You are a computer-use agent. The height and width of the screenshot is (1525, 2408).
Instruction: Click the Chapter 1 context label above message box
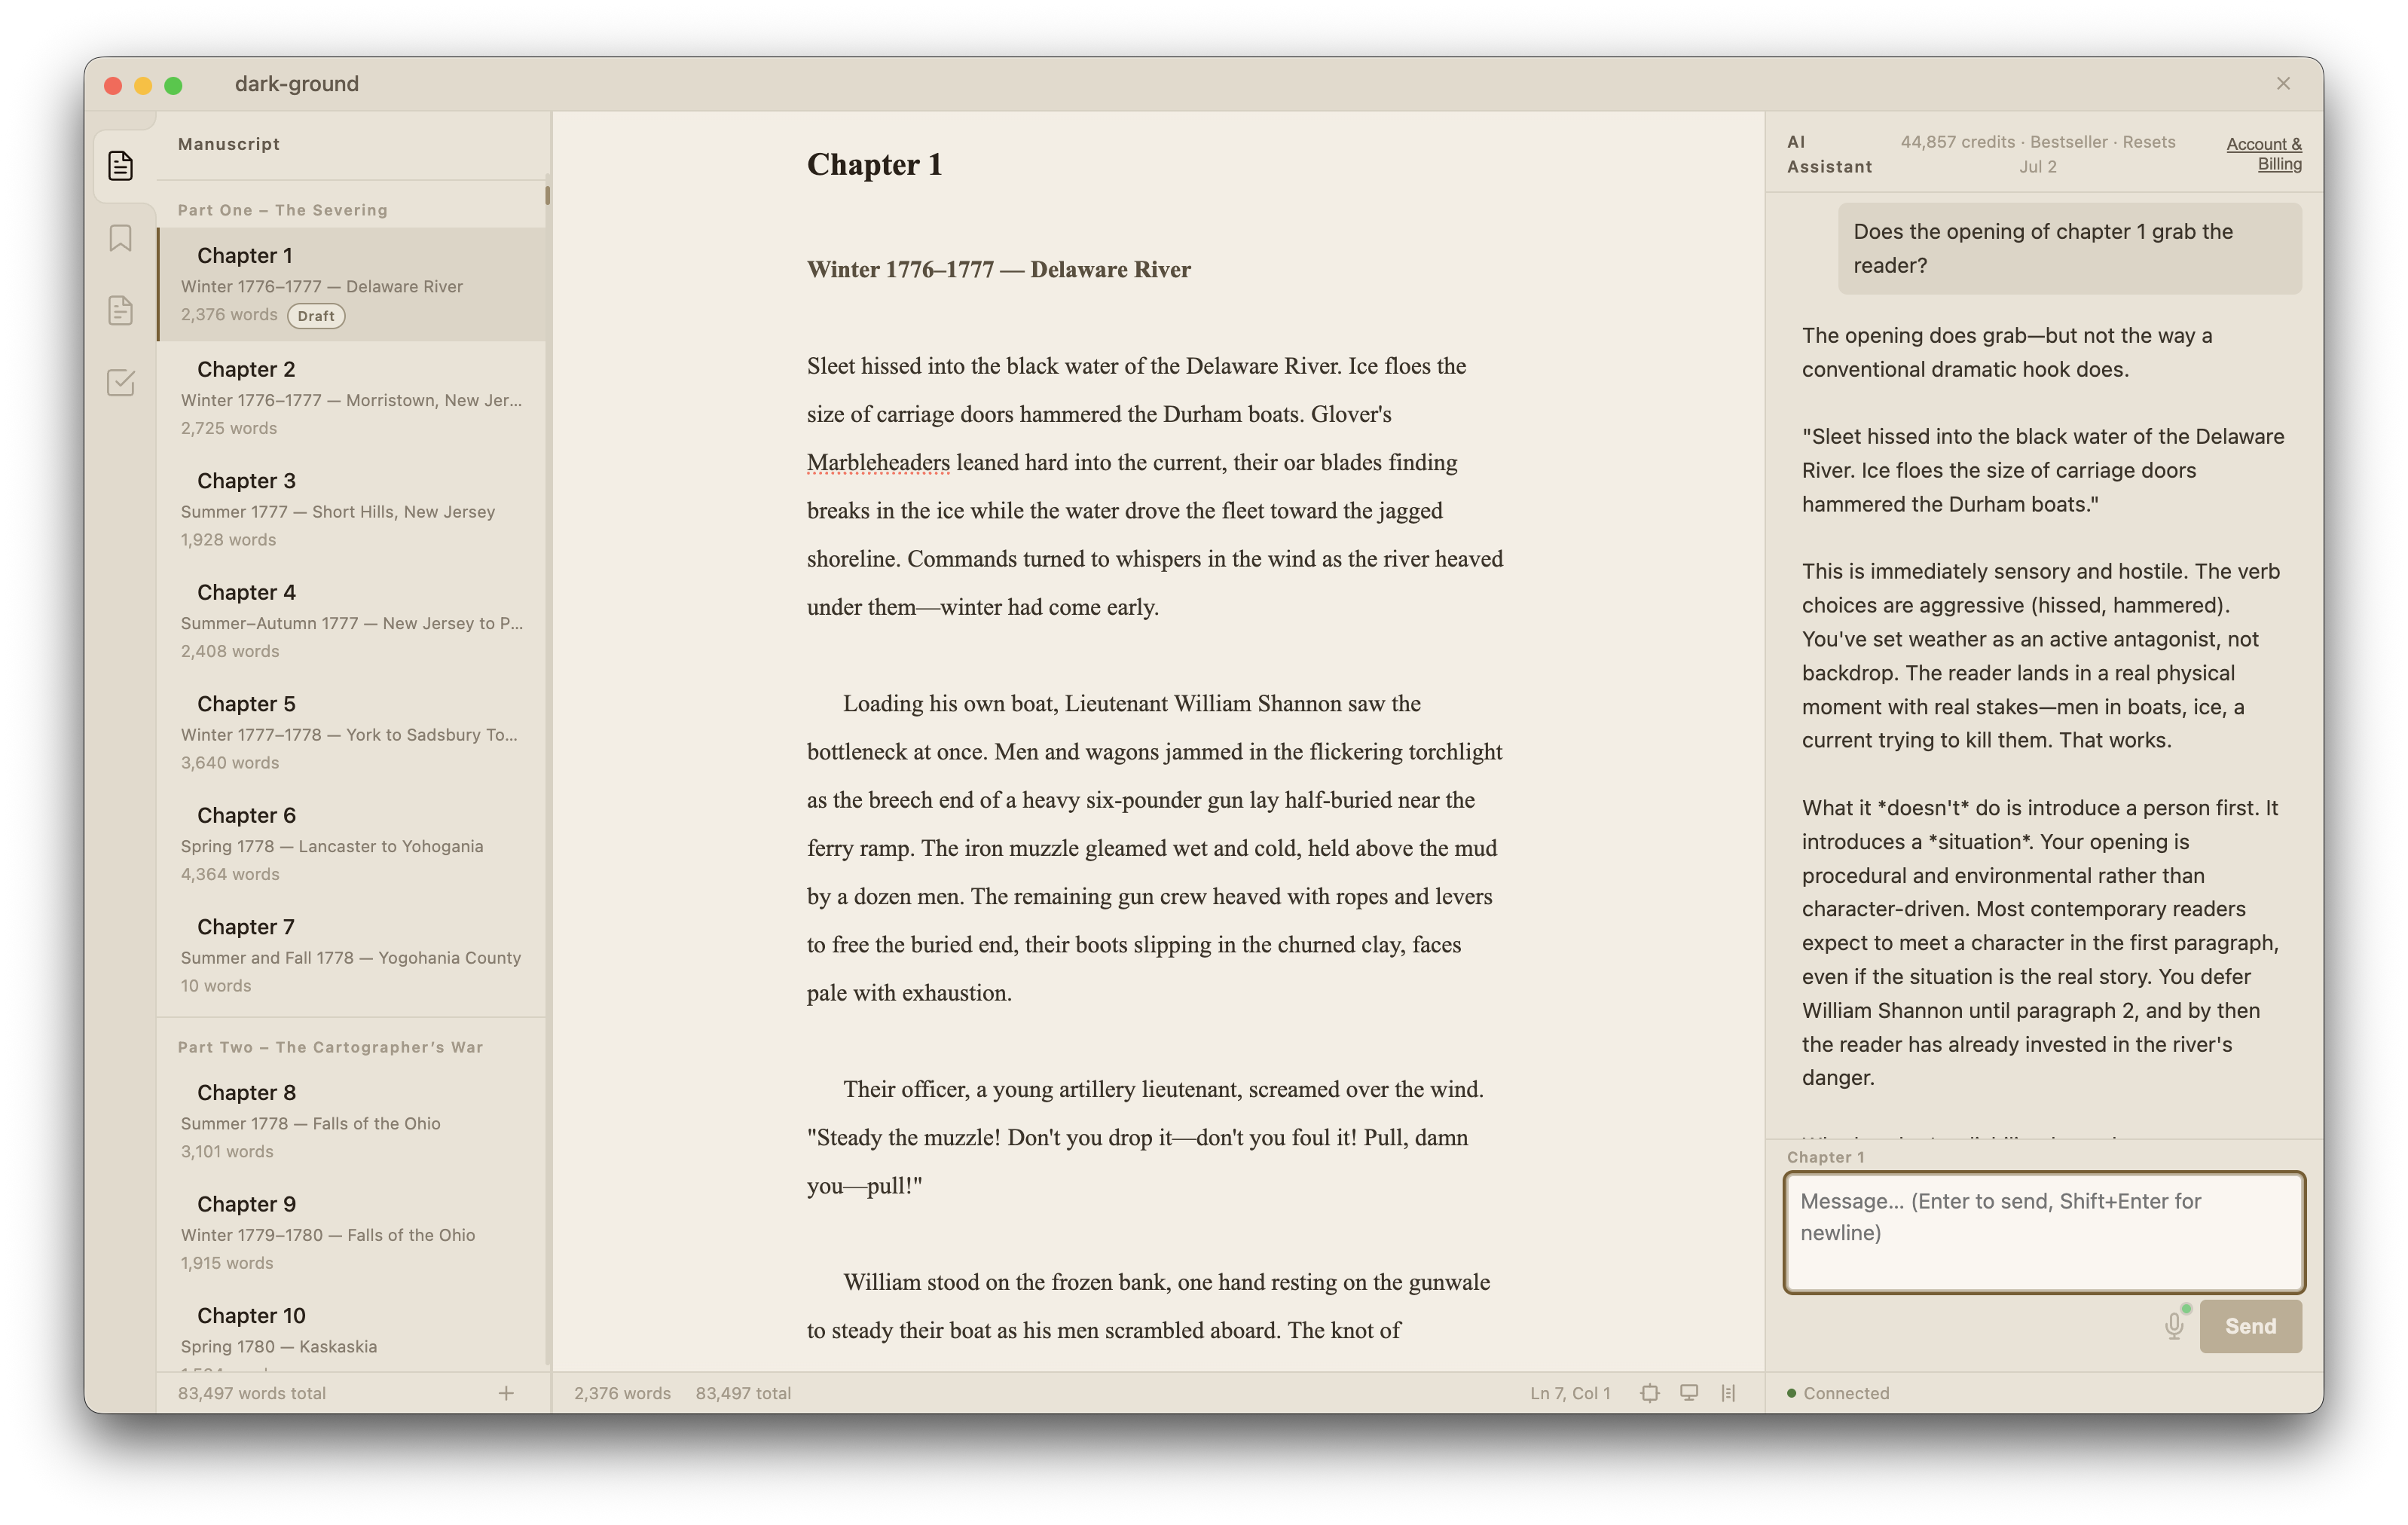coord(1826,1157)
